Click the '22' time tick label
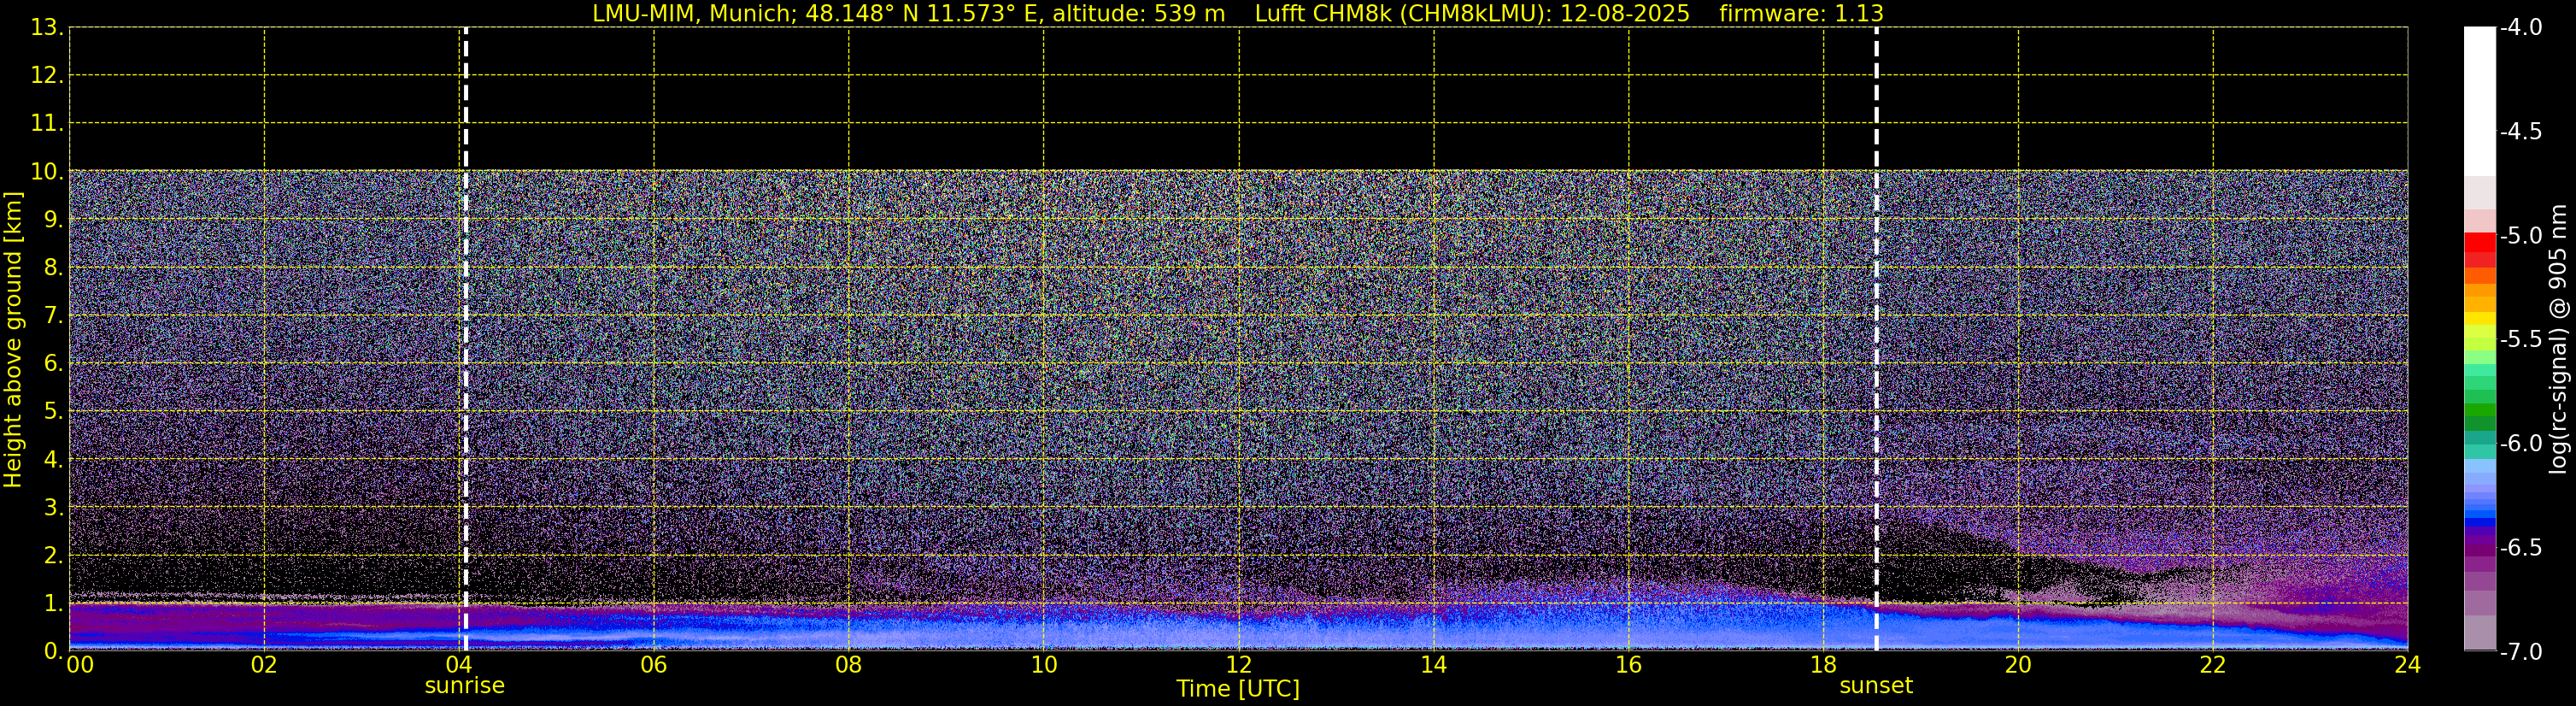The height and width of the screenshot is (706, 2576). point(2213,665)
